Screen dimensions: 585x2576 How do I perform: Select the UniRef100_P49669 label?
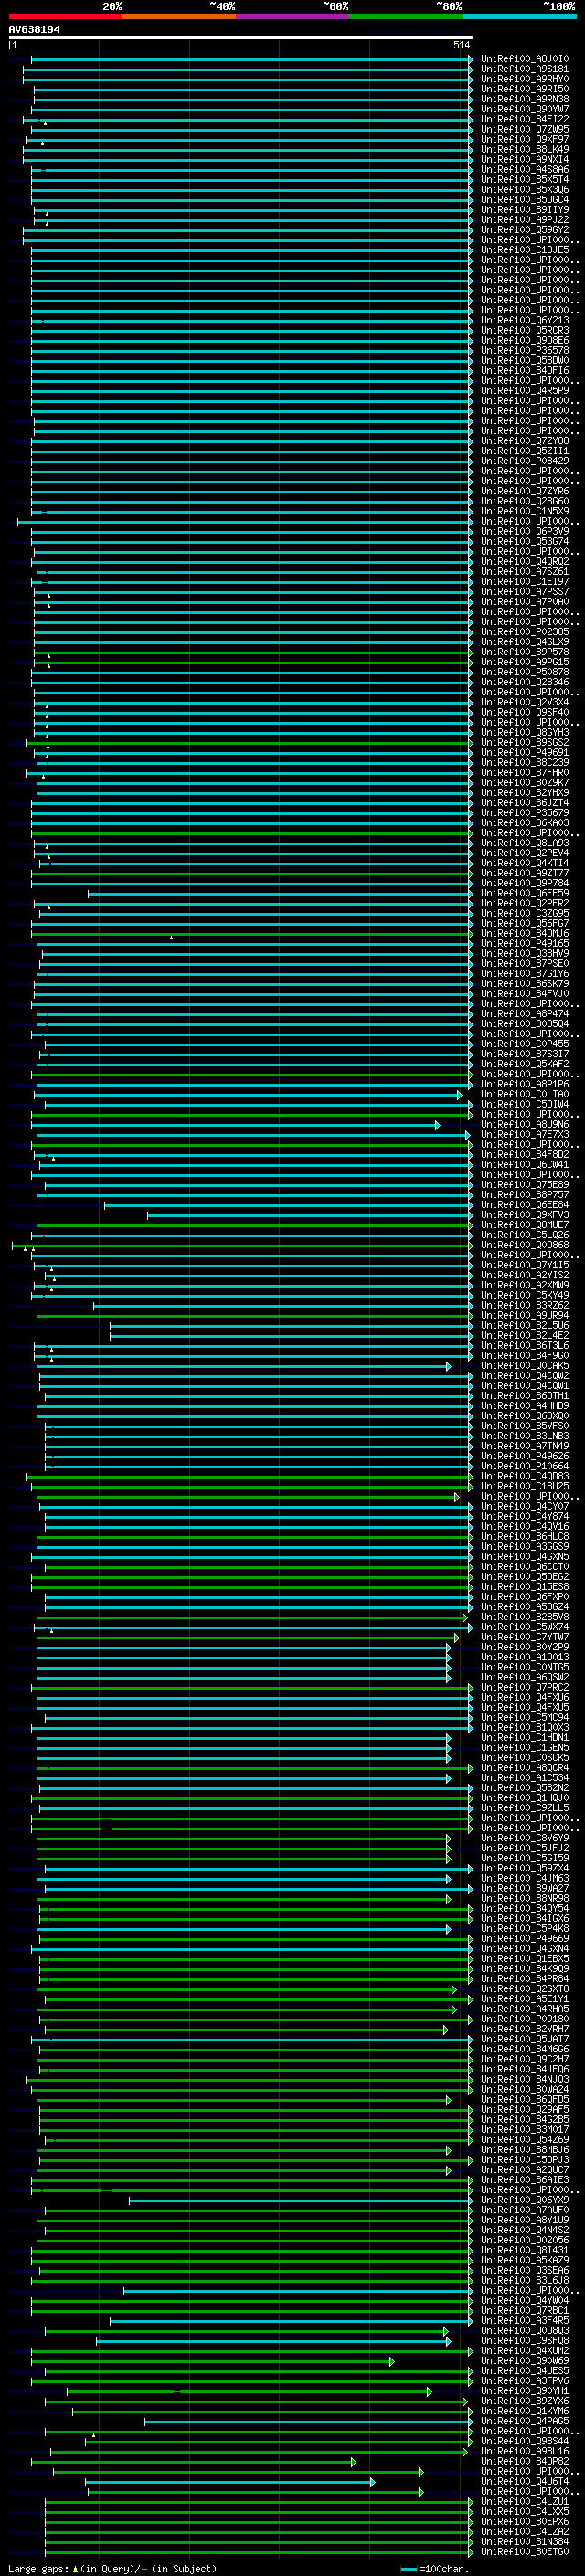pyautogui.click(x=525, y=1939)
